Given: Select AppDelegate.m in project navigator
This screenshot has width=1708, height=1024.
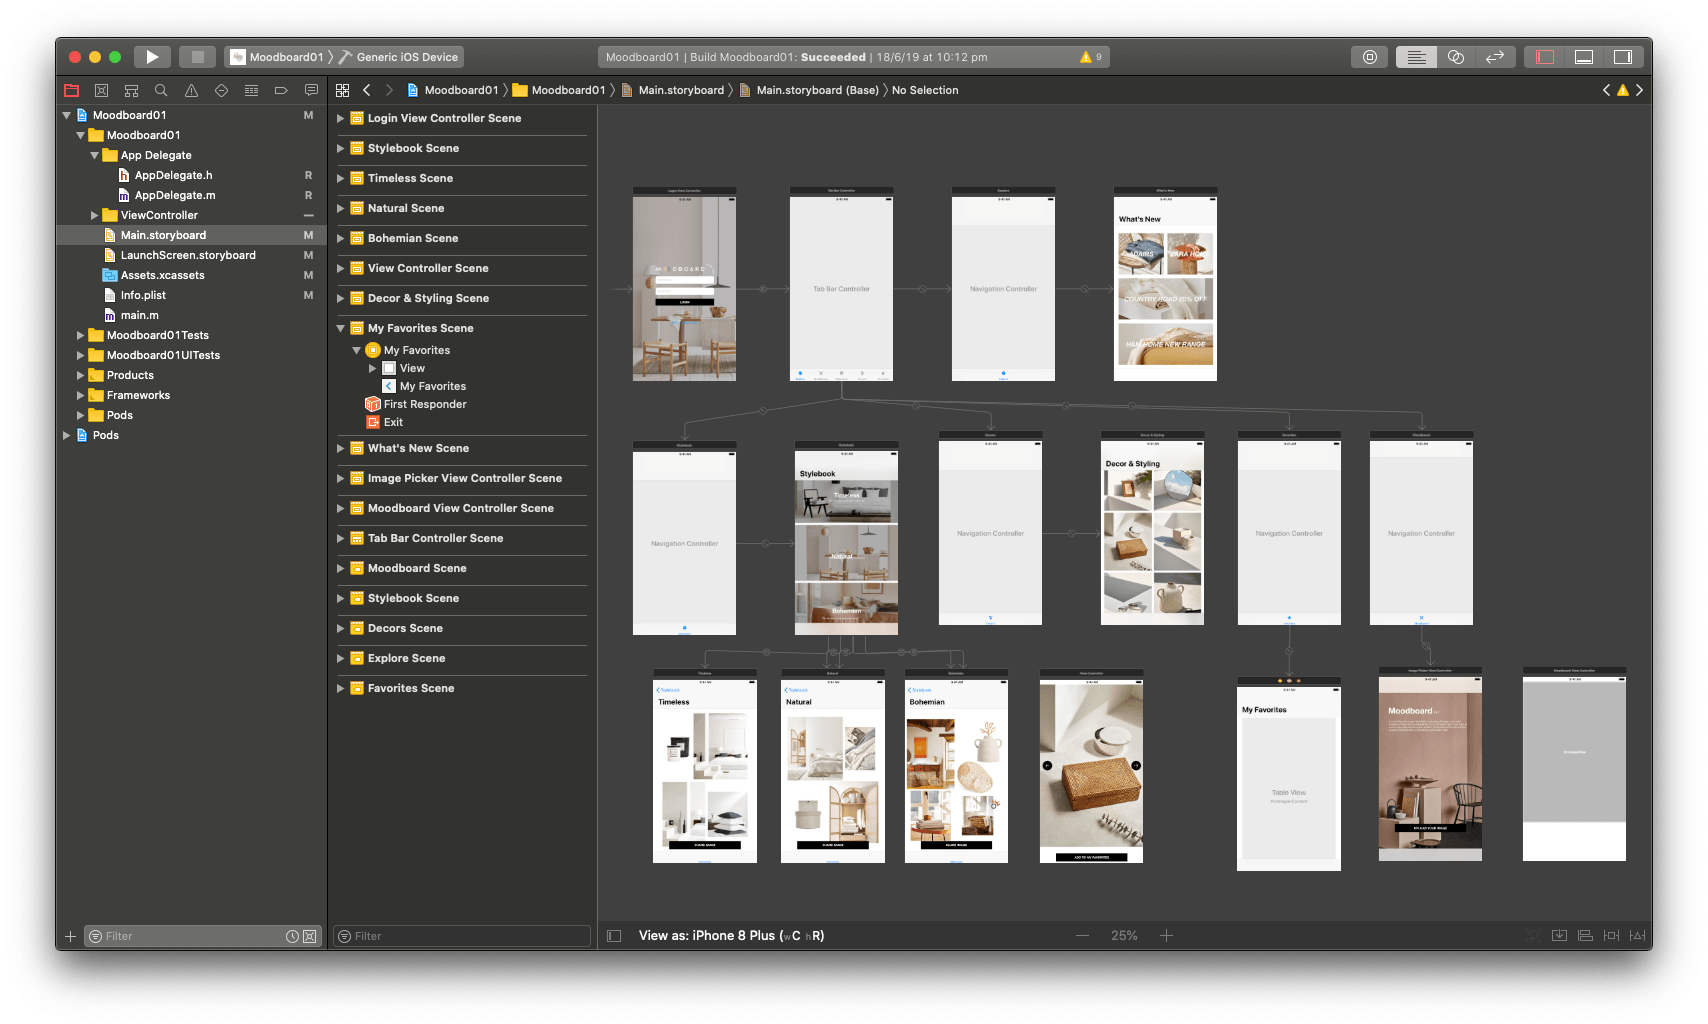Looking at the screenshot, I should click(174, 195).
